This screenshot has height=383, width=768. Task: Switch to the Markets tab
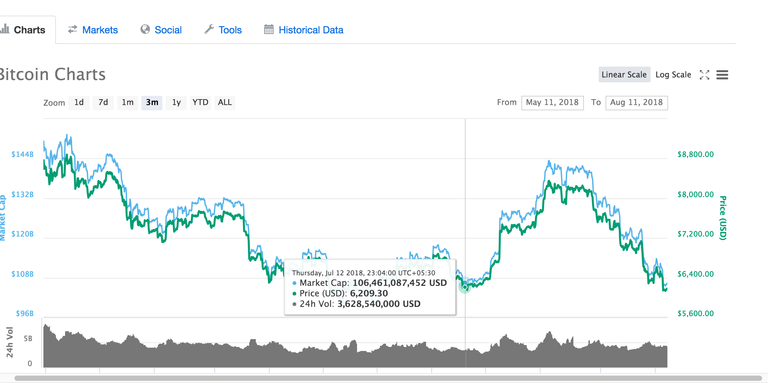(x=93, y=30)
